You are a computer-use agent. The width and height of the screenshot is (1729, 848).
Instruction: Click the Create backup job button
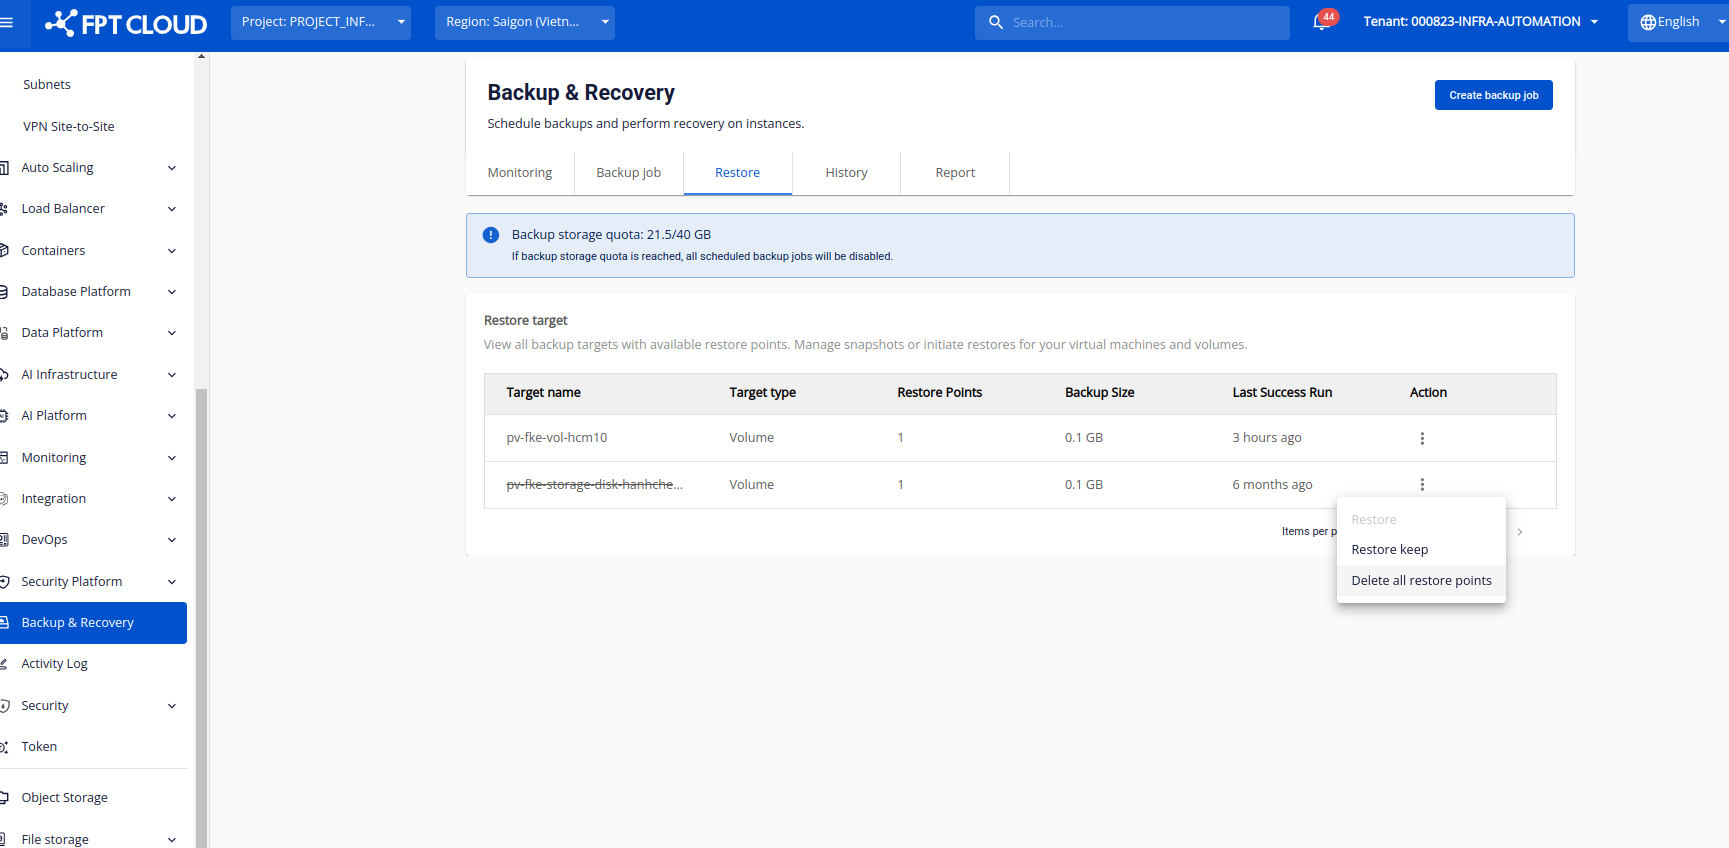tap(1493, 95)
